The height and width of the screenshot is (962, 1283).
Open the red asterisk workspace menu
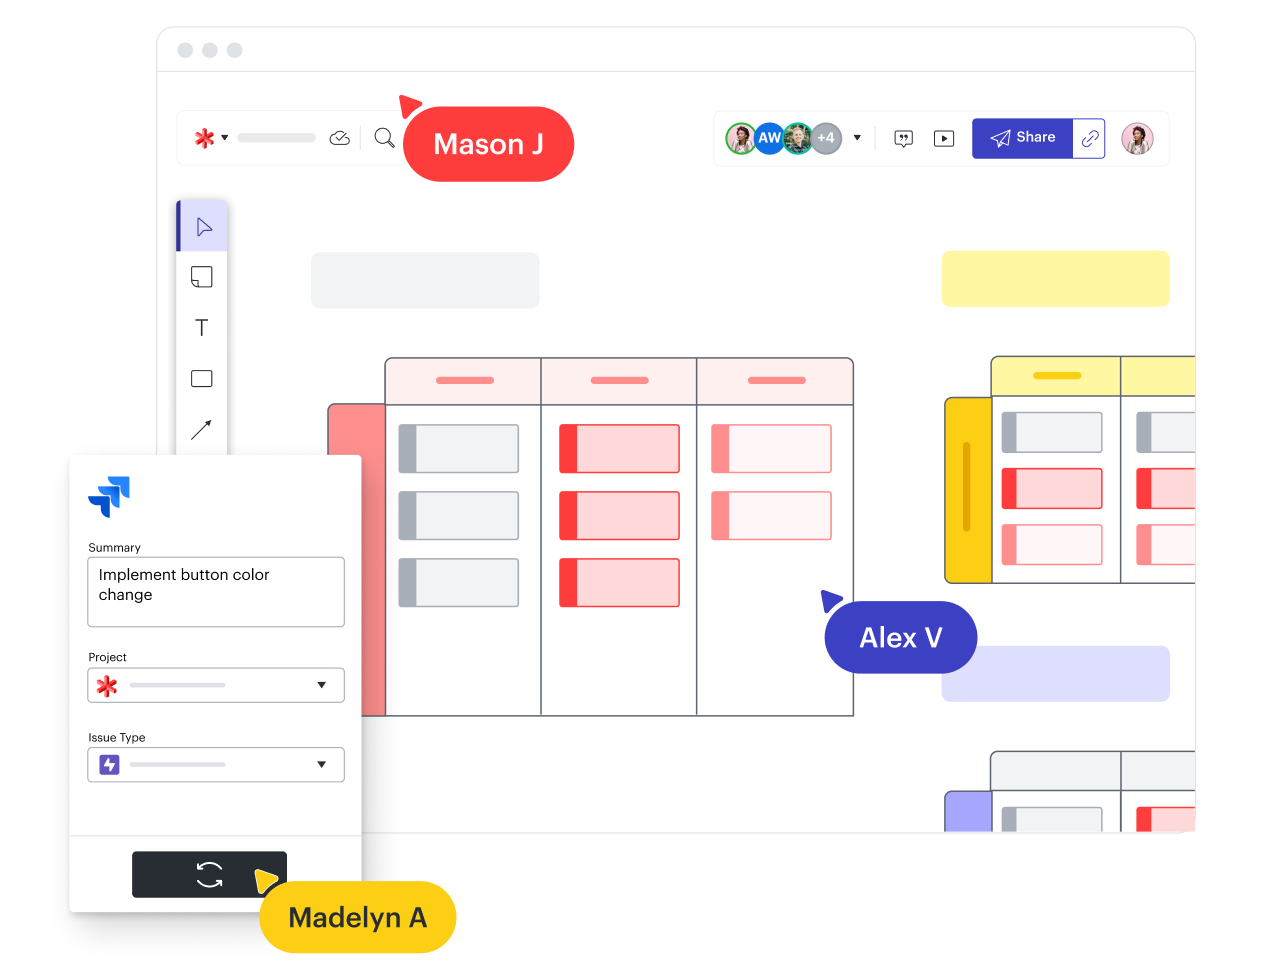pos(211,138)
